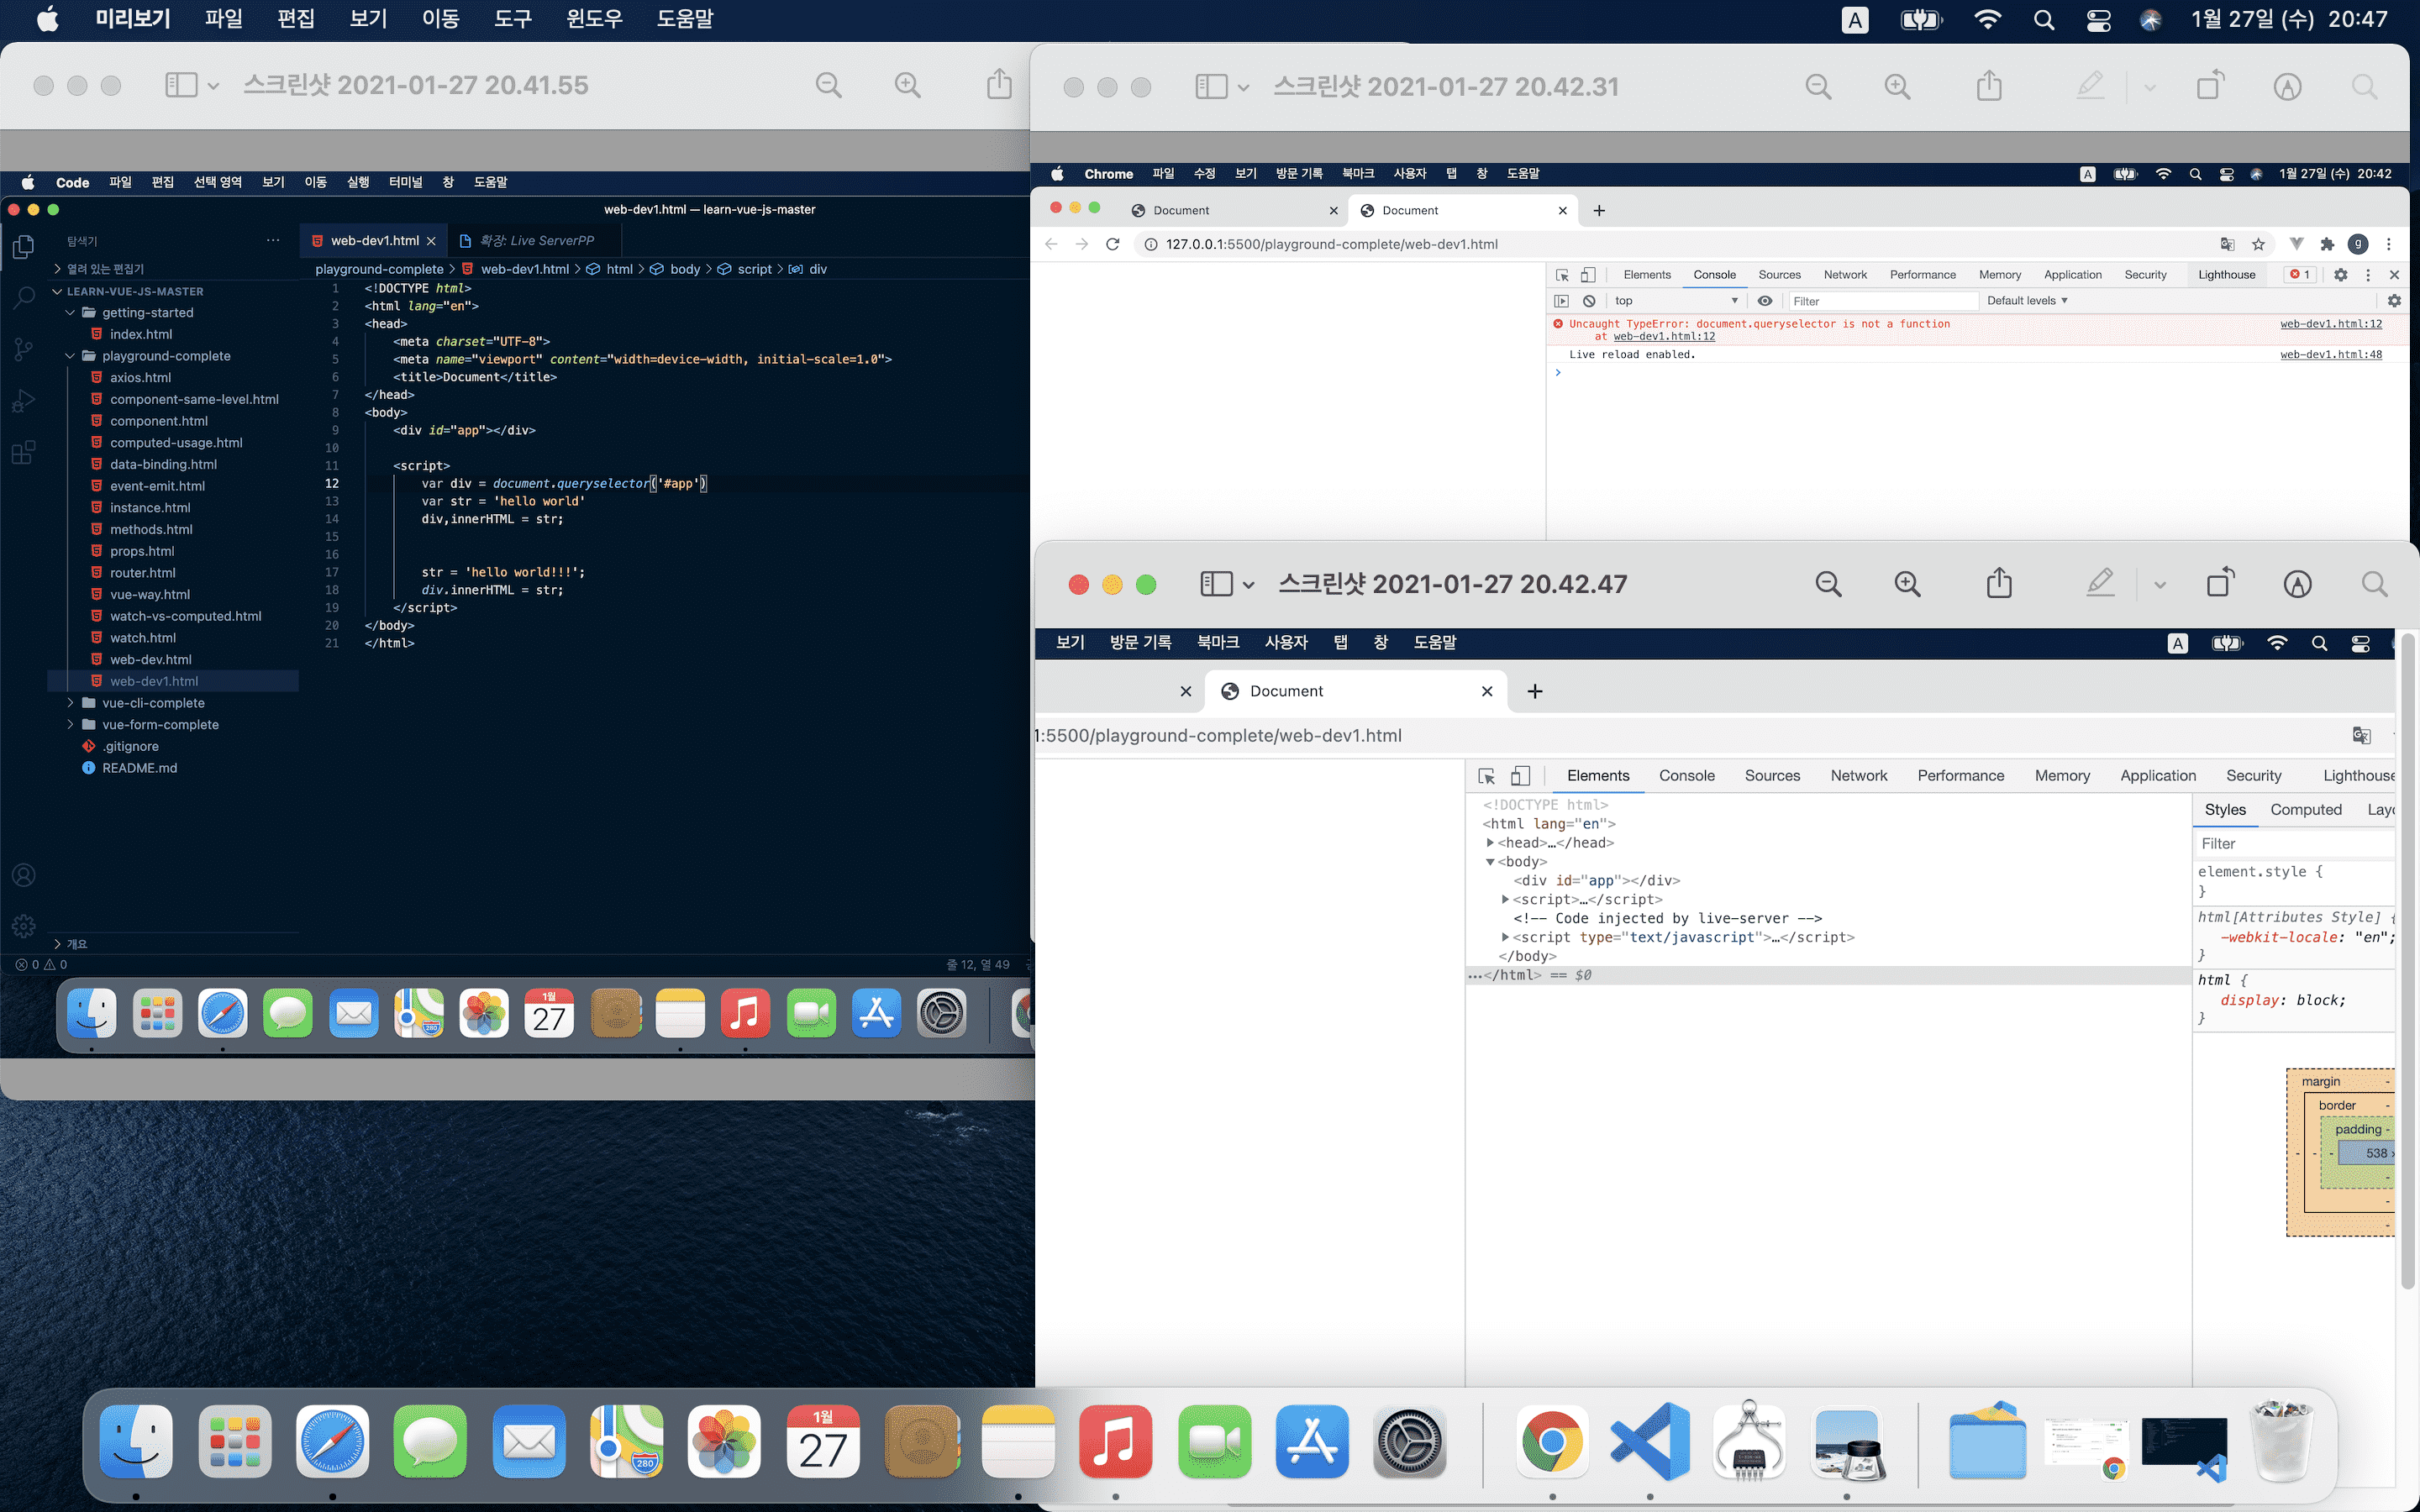The height and width of the screenshot is (1512, 2420).
Task: Click vertical scrollbar of 20.42.47 window
Action: click(2408, 960)
